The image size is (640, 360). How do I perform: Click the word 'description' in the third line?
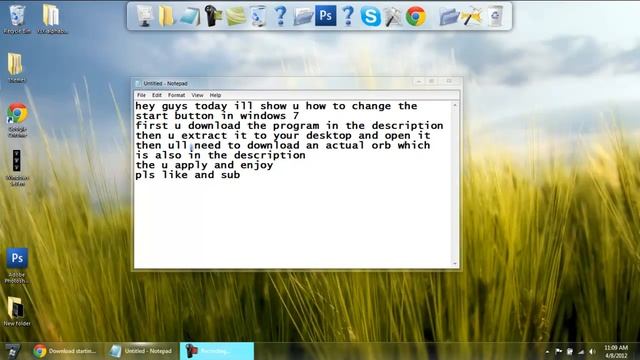[x=407, y=126]
